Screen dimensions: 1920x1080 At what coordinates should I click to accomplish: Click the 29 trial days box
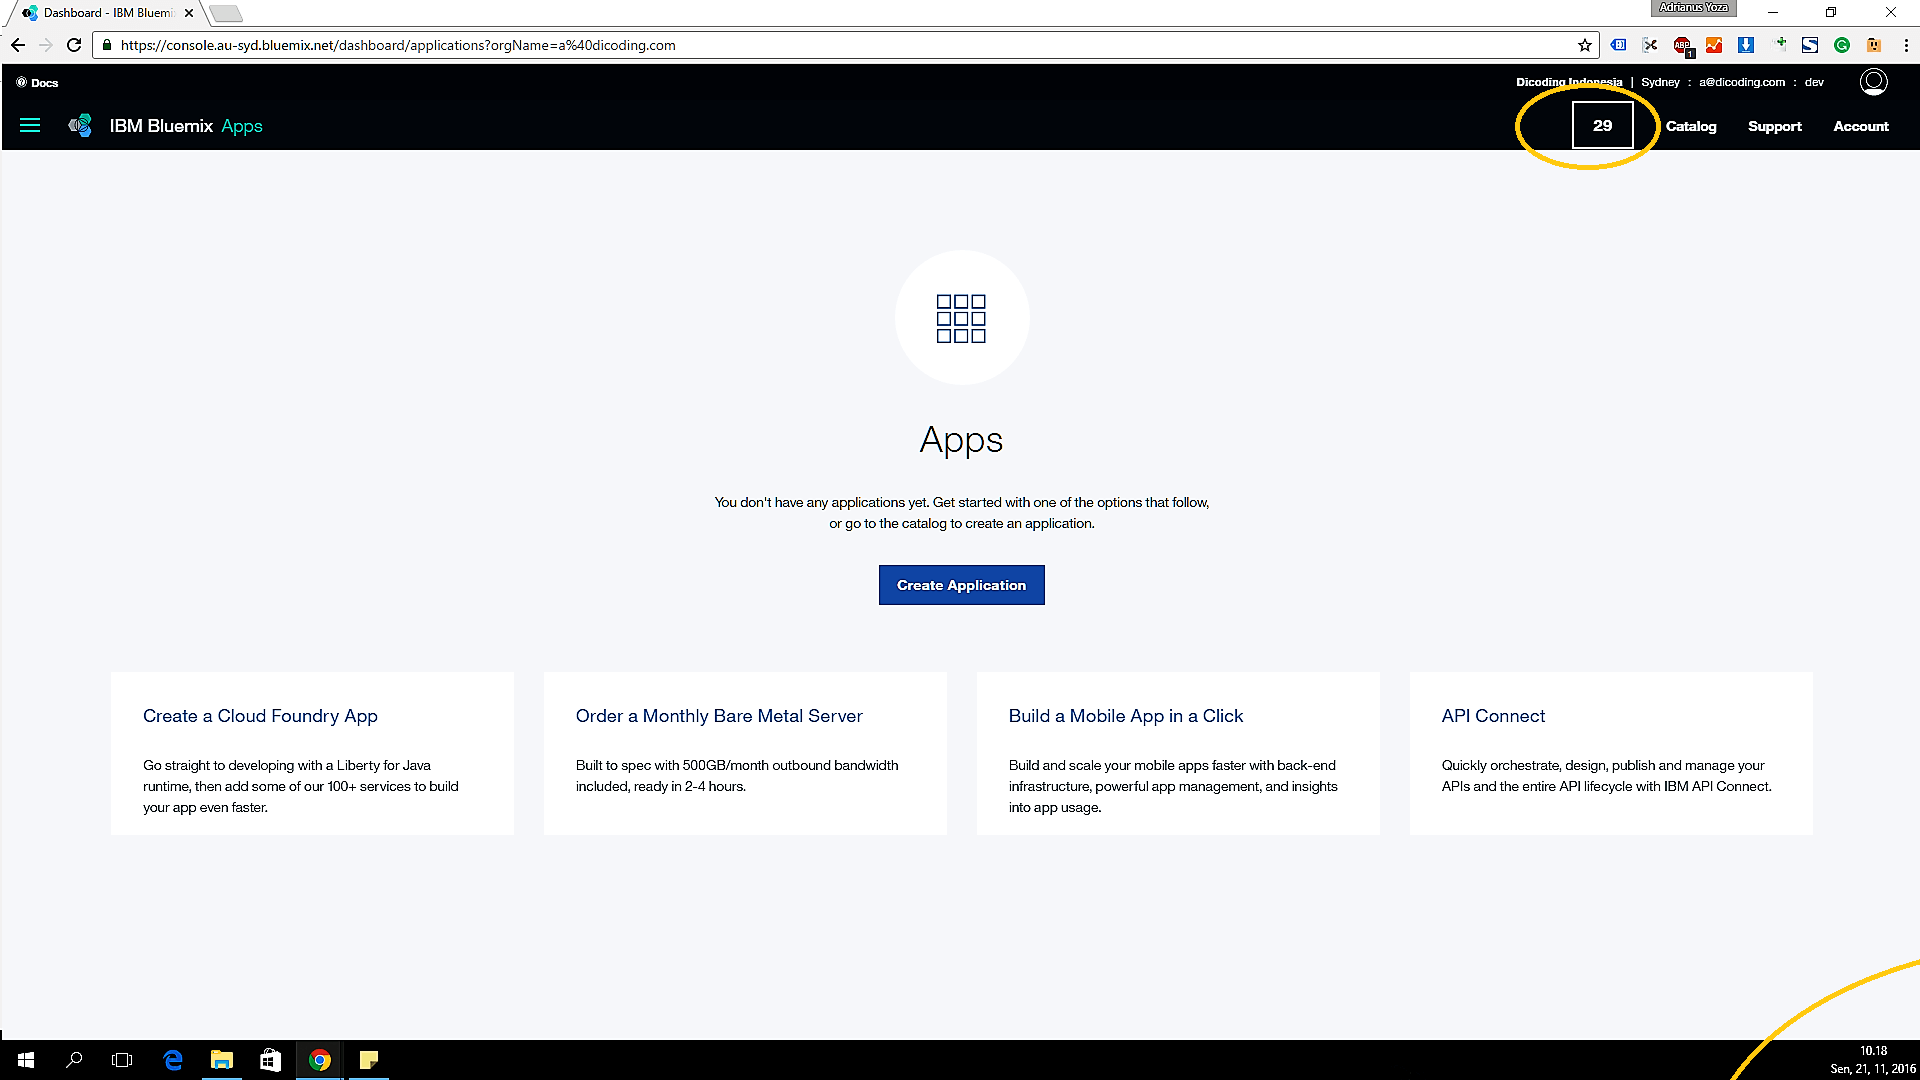[x=1602, y=125]
